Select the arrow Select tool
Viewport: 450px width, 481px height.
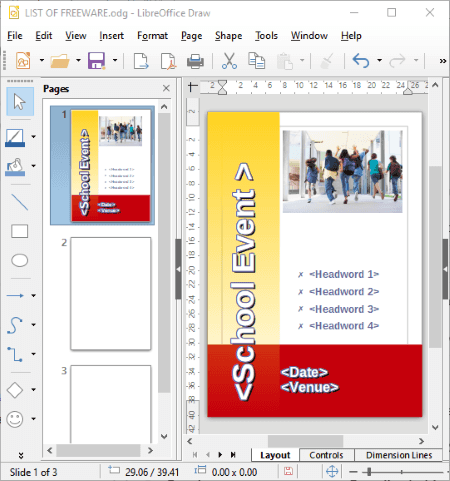coord(20,101)
